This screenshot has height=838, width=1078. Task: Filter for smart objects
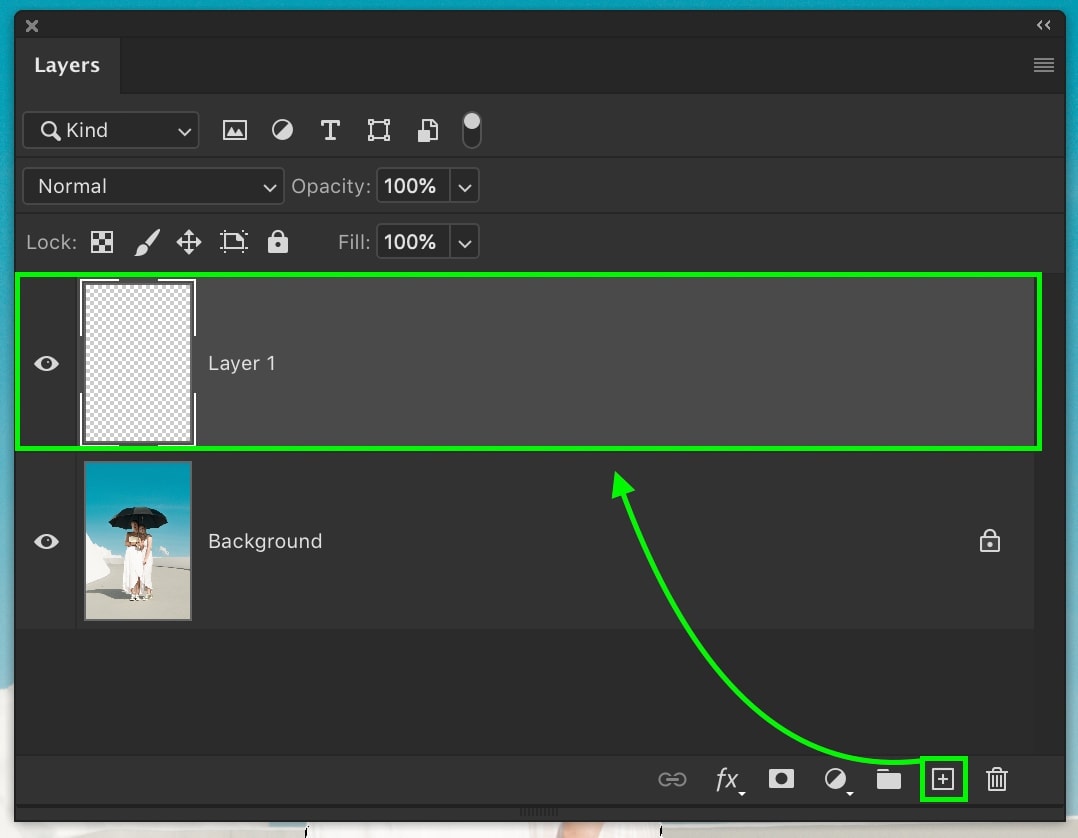click(428, 130)
